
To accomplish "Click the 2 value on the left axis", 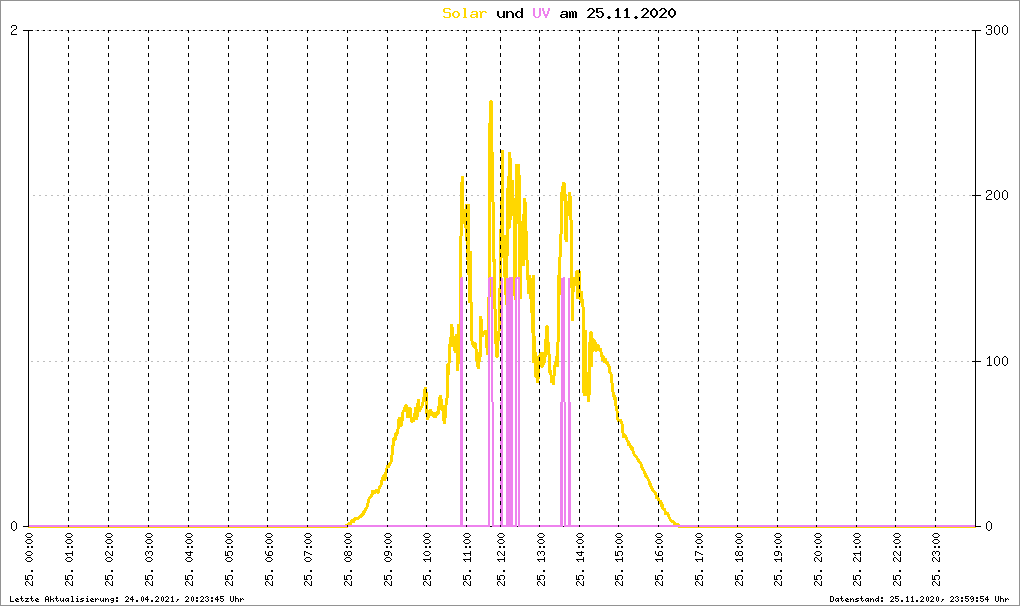I will point(14,30).
